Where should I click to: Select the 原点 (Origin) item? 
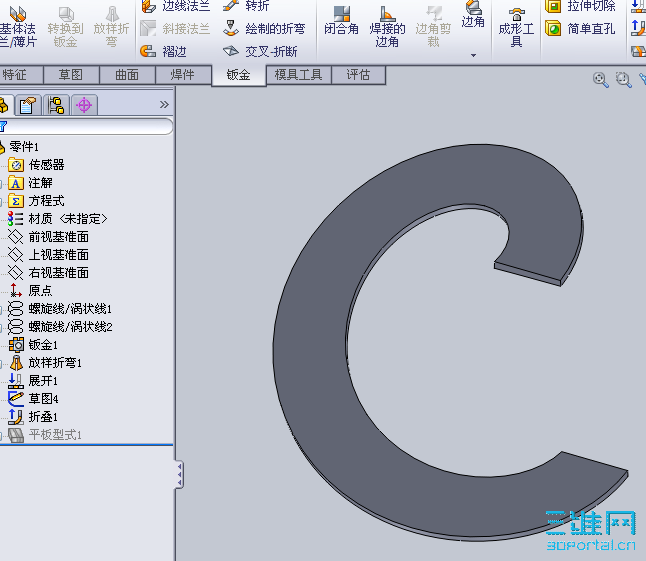pyautogui.click(x=30, y=291)
